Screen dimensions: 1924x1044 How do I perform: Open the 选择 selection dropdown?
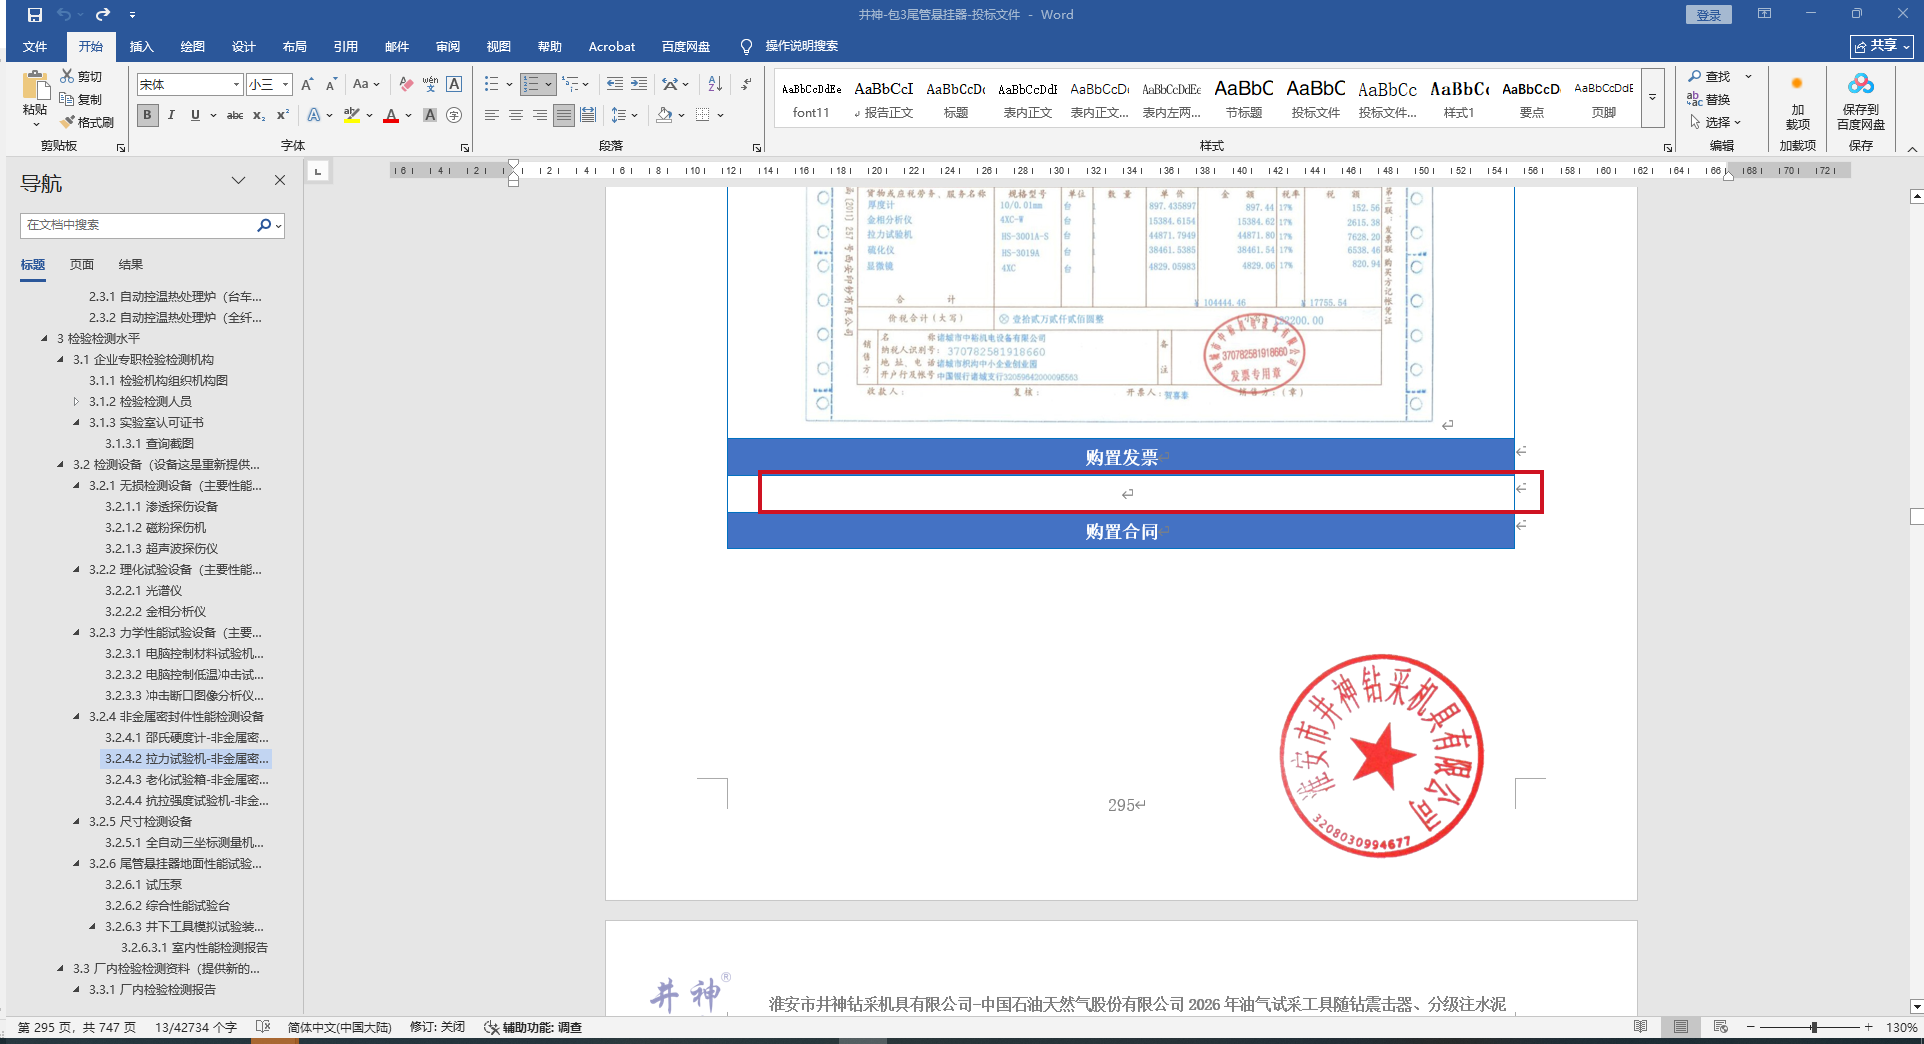pos(1716,122)
